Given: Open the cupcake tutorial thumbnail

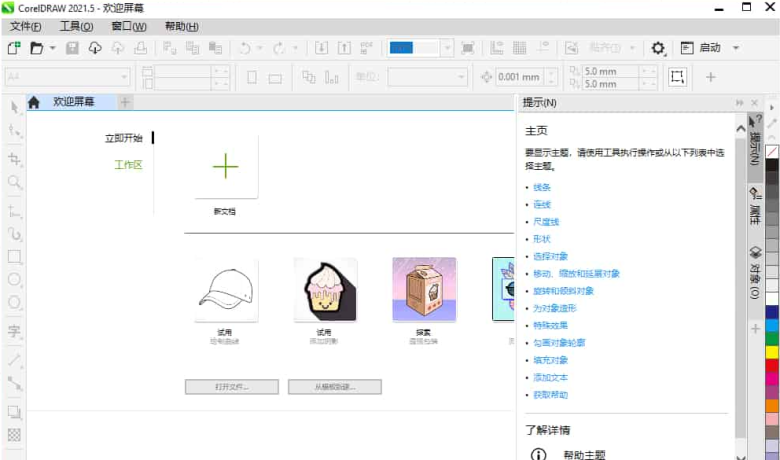Looking at the screenshot, I should click(325, 290).
